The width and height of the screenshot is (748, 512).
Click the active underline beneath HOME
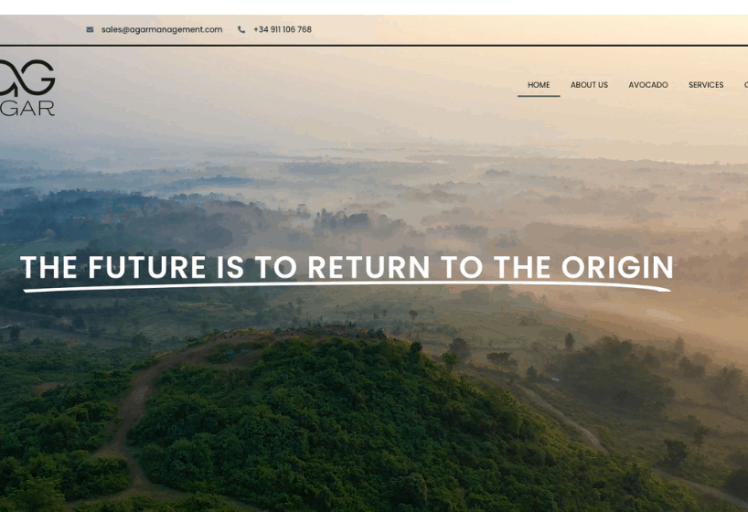[539, 96]
